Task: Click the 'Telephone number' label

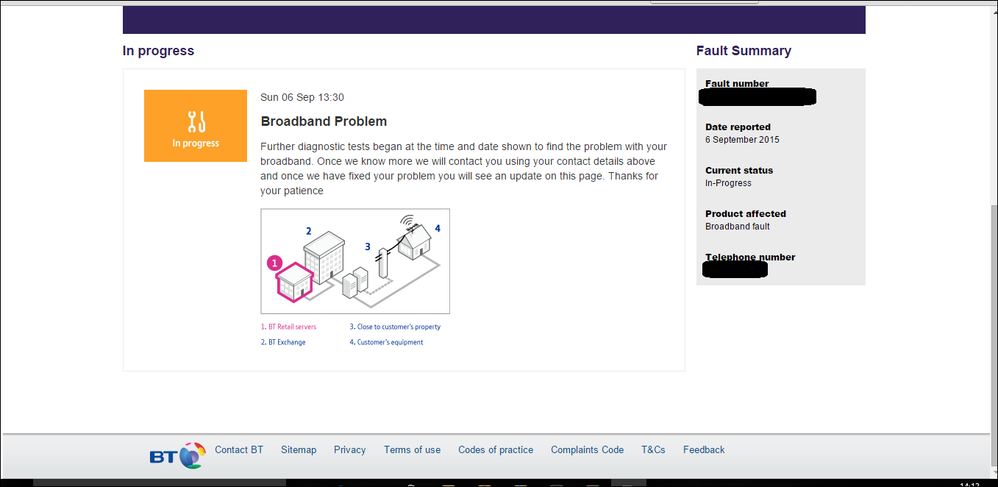Action: pos(750,257)
